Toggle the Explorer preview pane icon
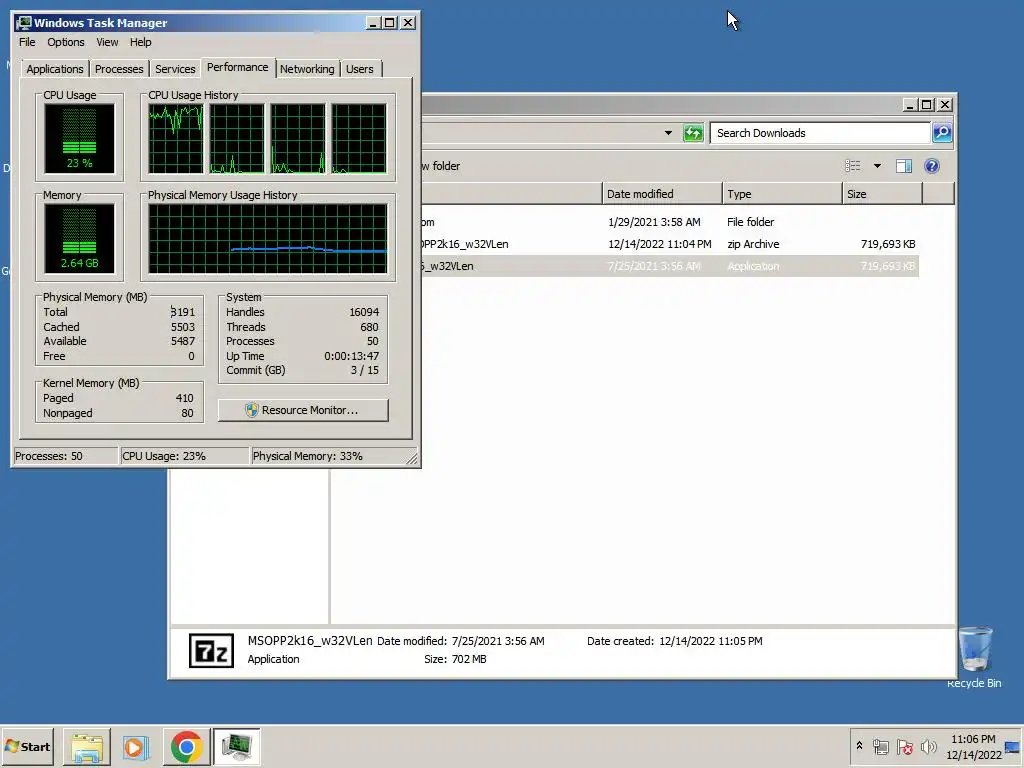The image size is (1024, 768). point(904,166)
